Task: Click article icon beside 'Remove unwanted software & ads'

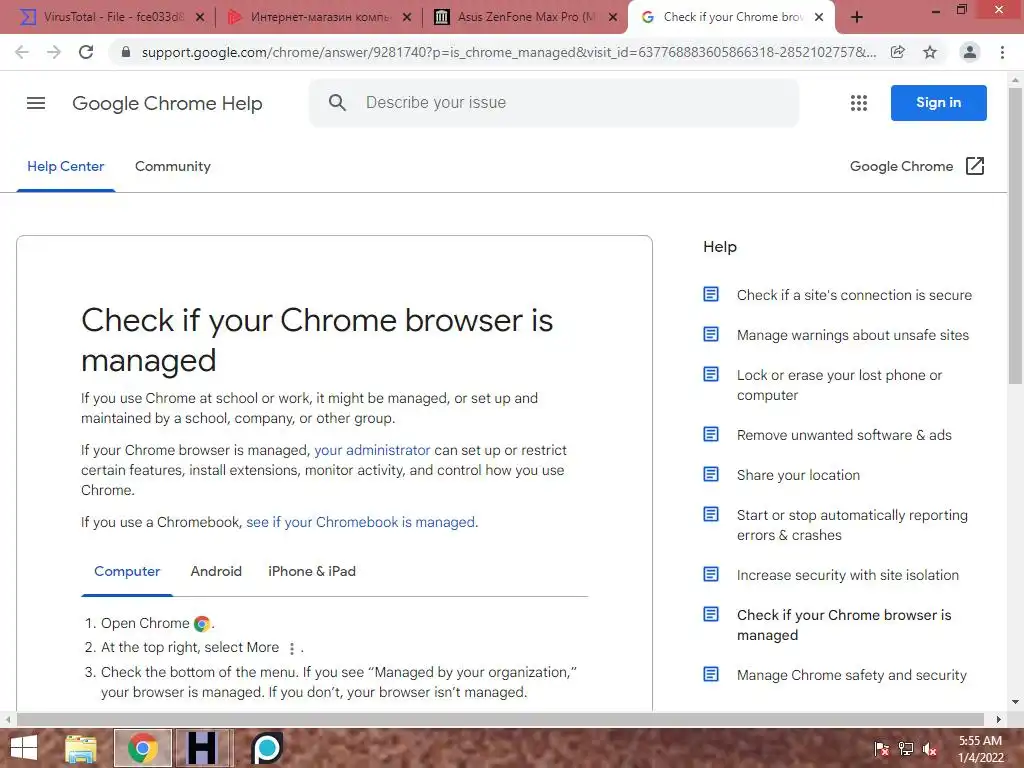Action: [x=711, y=434]
